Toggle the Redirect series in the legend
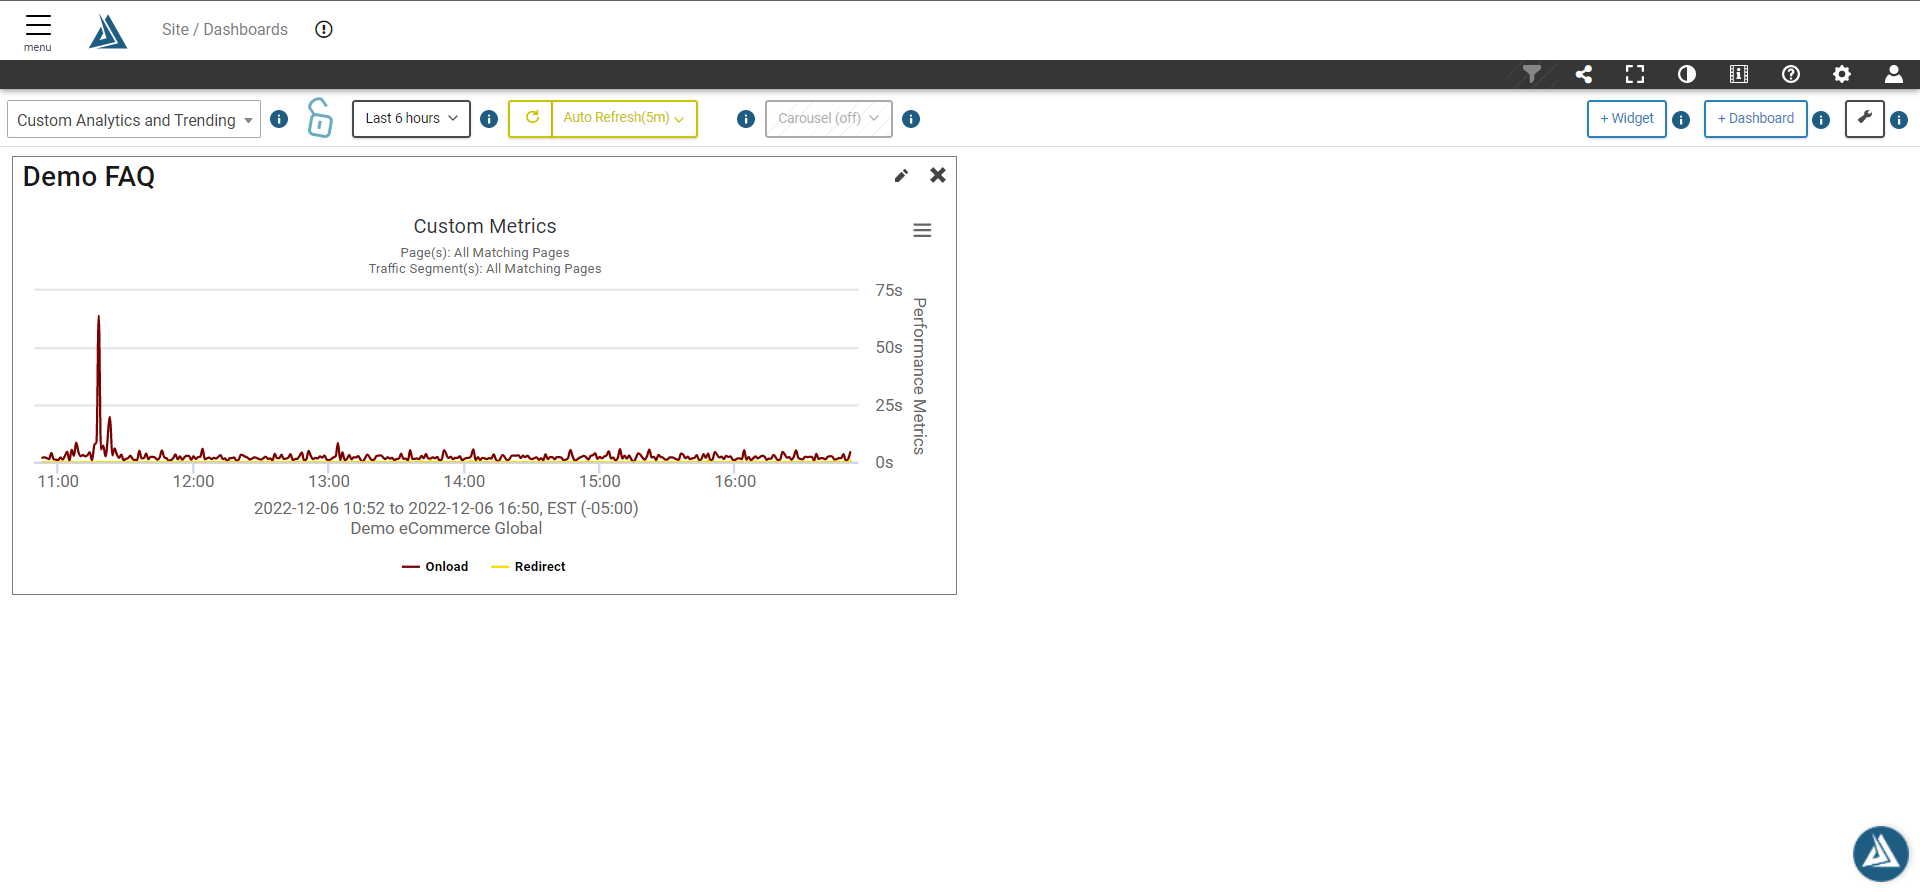The width and height of the screenshot is (1920, 892). coord(528,567)
